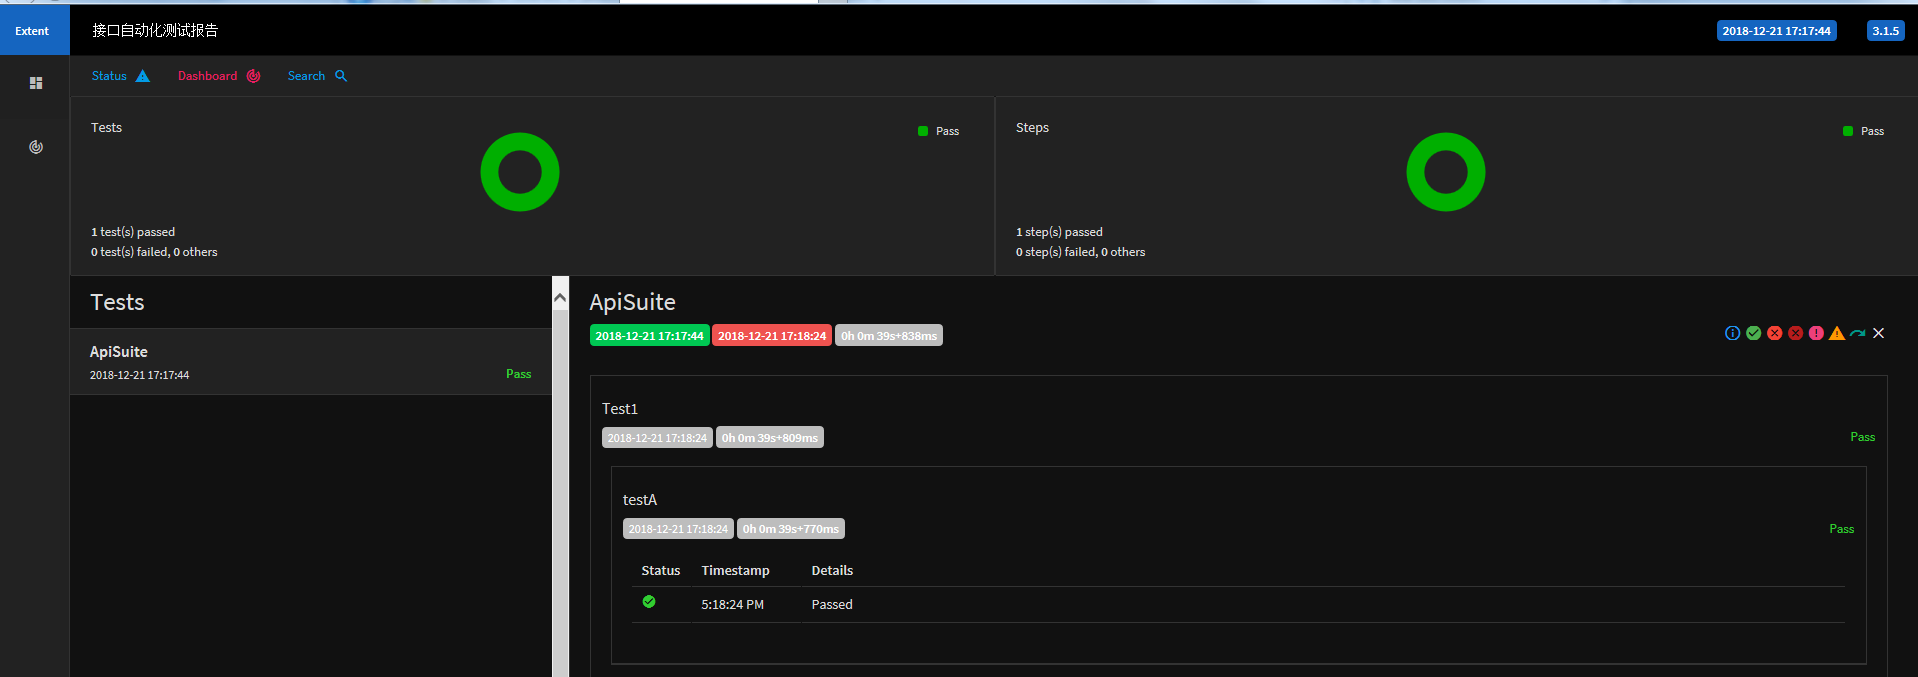Screen dimensions: 1918x677
Task: Filter steps by skip teal arrow icon
Action: pos(1858,333)
